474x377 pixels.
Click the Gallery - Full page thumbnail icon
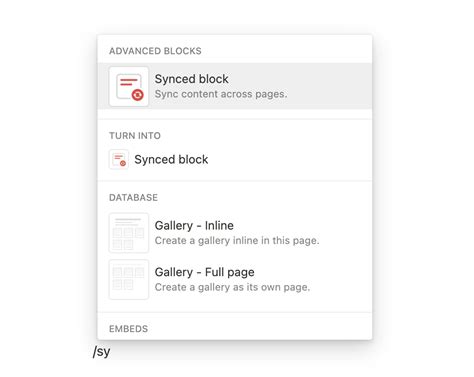(129, 279)
